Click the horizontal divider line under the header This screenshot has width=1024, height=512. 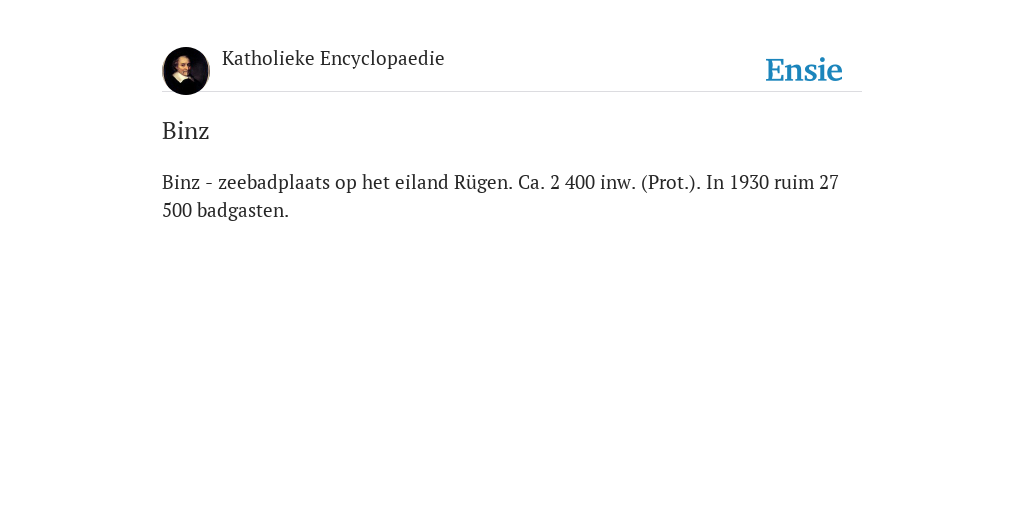[x=512, y=91]
